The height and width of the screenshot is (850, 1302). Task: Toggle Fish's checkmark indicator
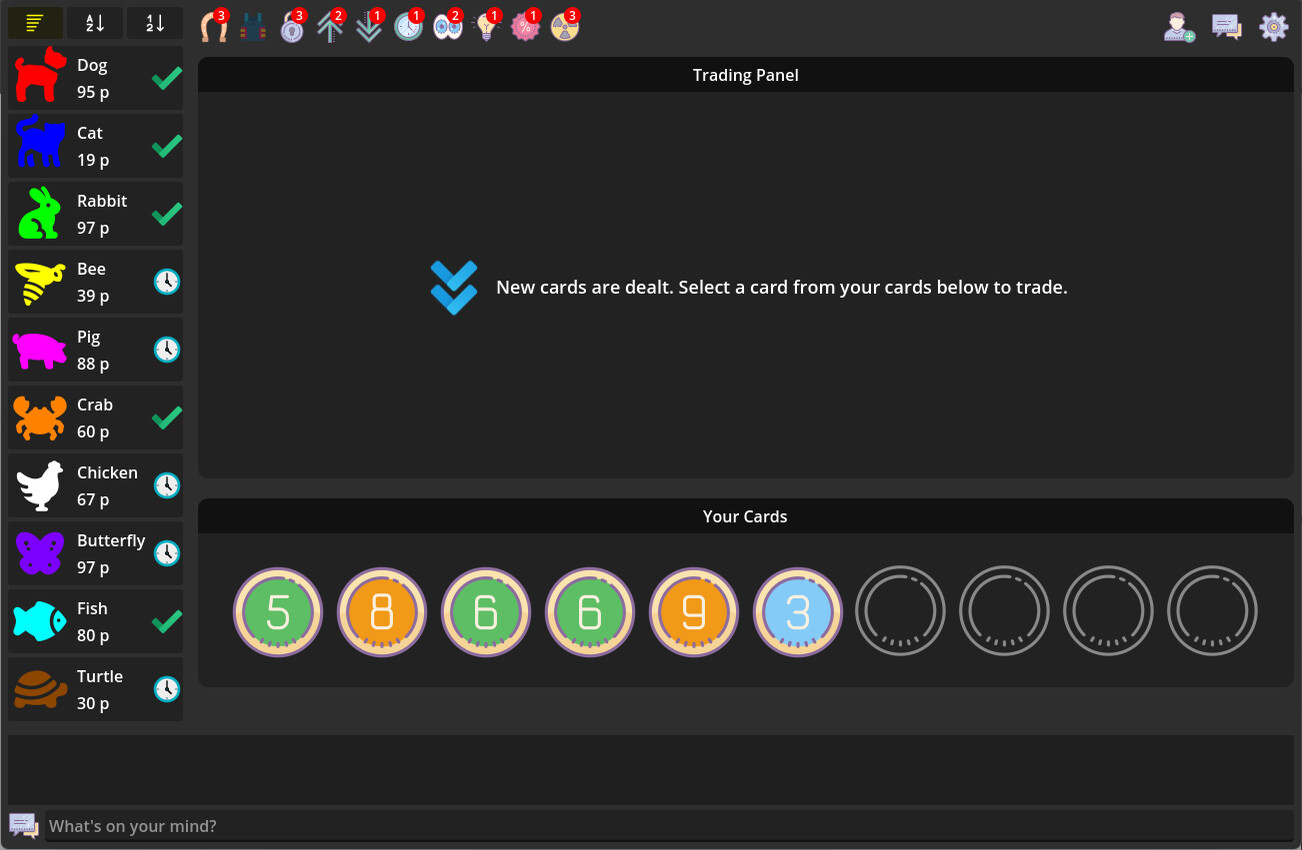coord(167,621)
